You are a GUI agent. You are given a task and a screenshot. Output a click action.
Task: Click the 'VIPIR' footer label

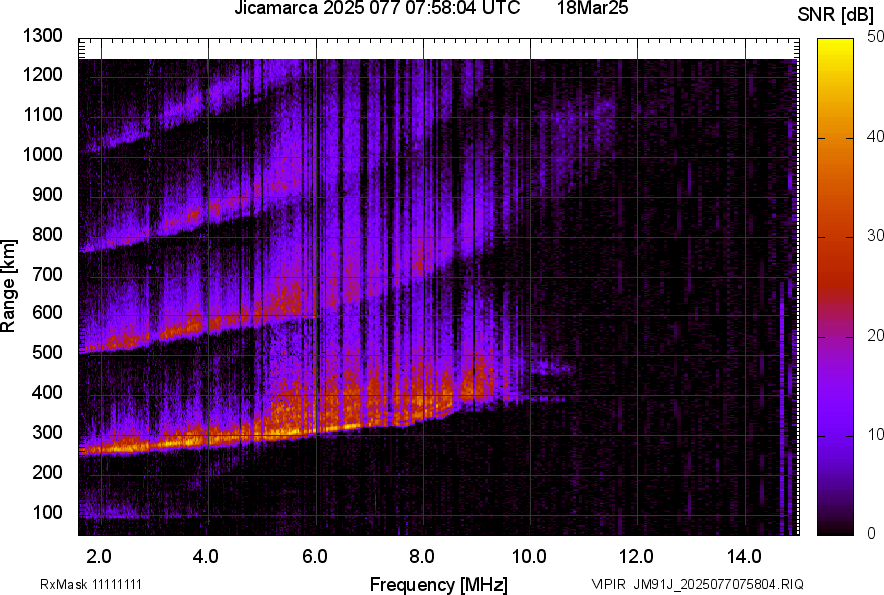pyautogui.click(x=608, y=584)
